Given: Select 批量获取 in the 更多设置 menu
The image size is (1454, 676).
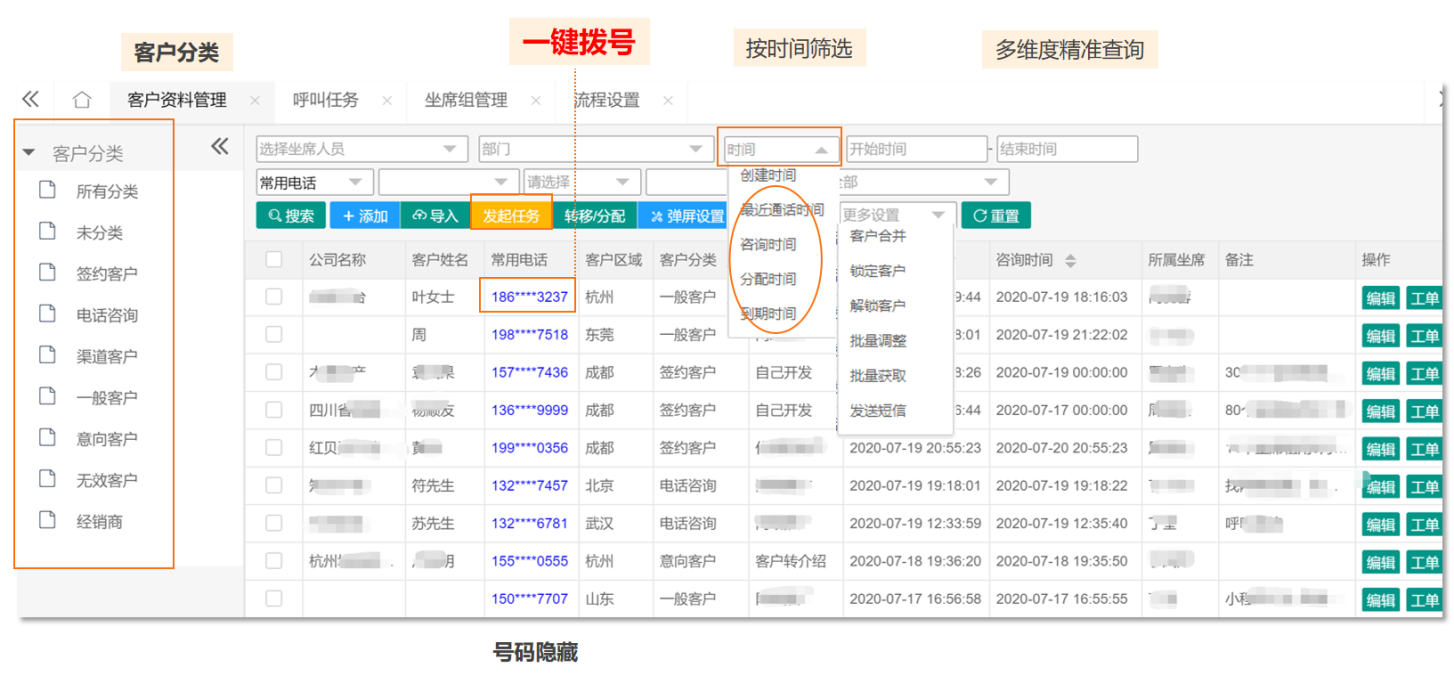Looking at the screenshot, I should coord(878,376).
